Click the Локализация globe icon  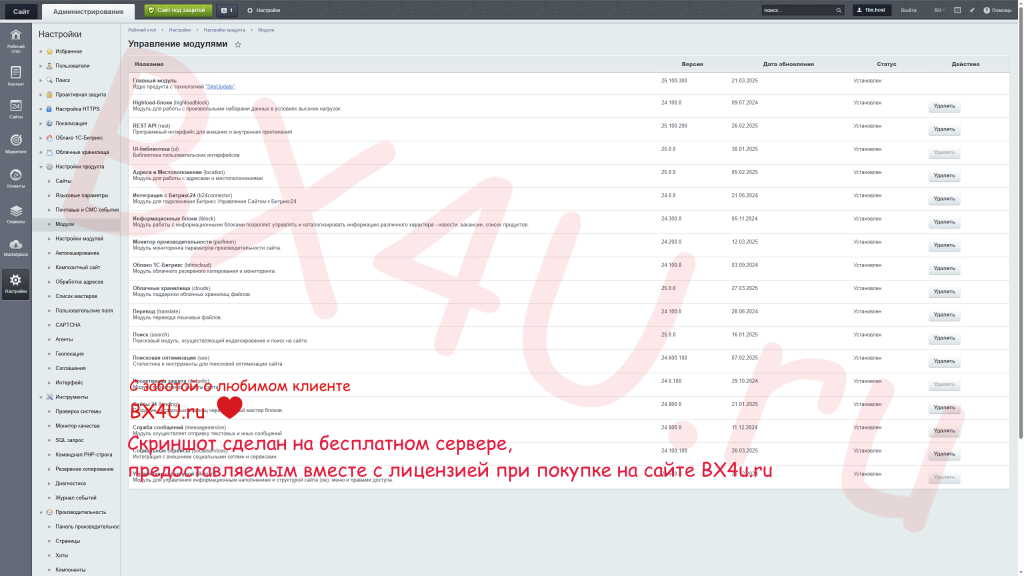(49, 123)
